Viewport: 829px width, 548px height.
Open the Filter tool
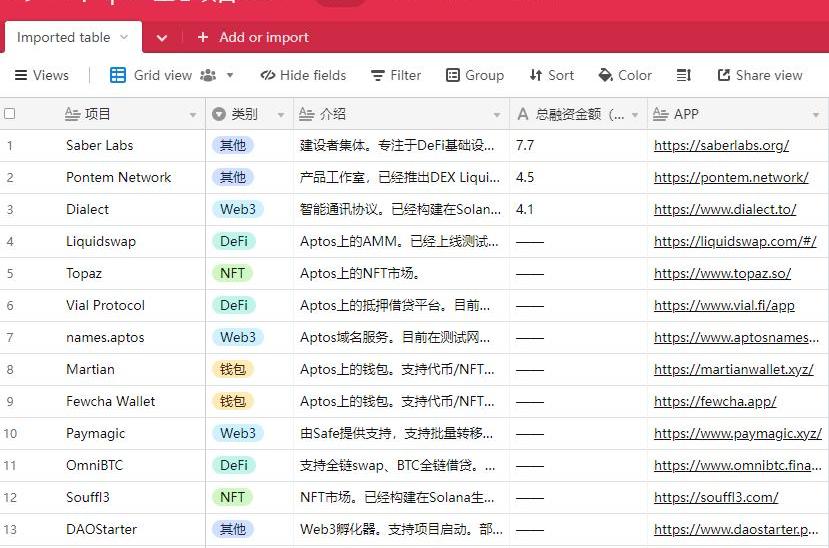(377, 75)
